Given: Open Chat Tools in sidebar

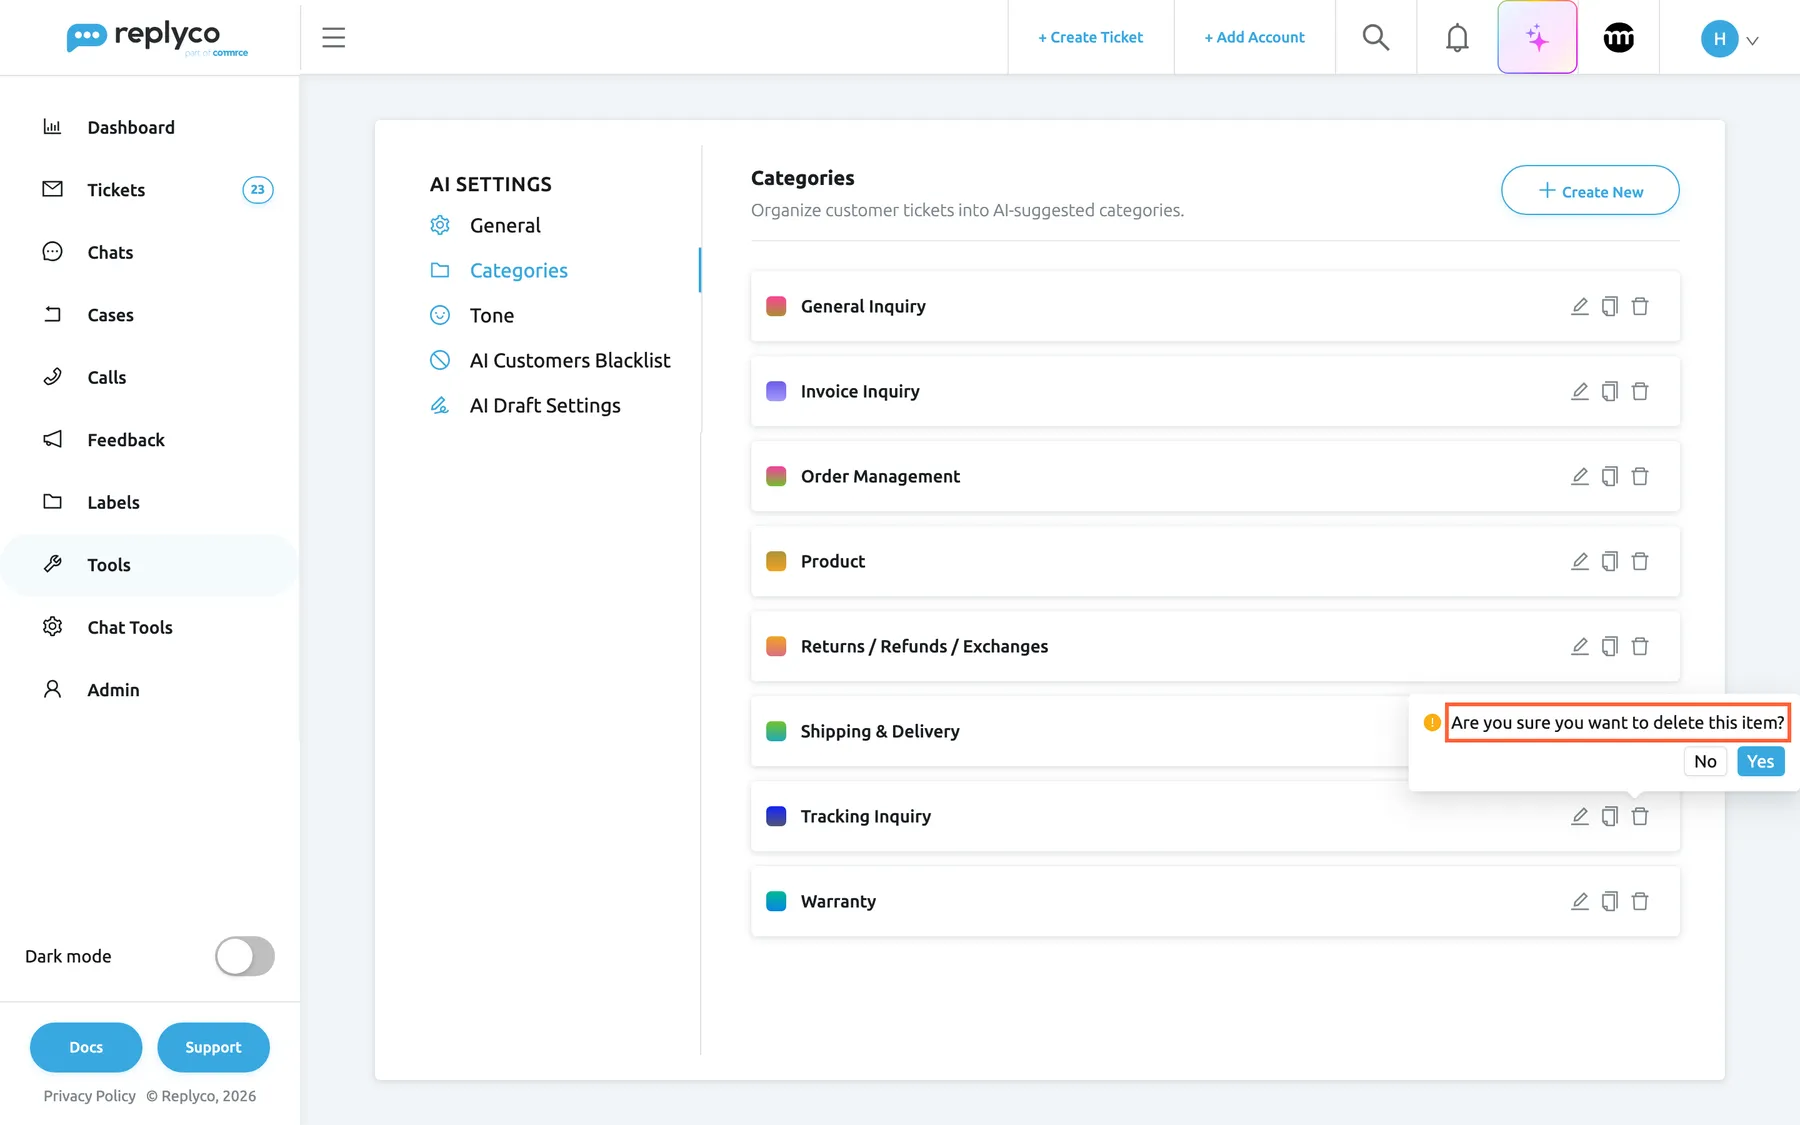Looking at the screenshot, I should [150, 627].
